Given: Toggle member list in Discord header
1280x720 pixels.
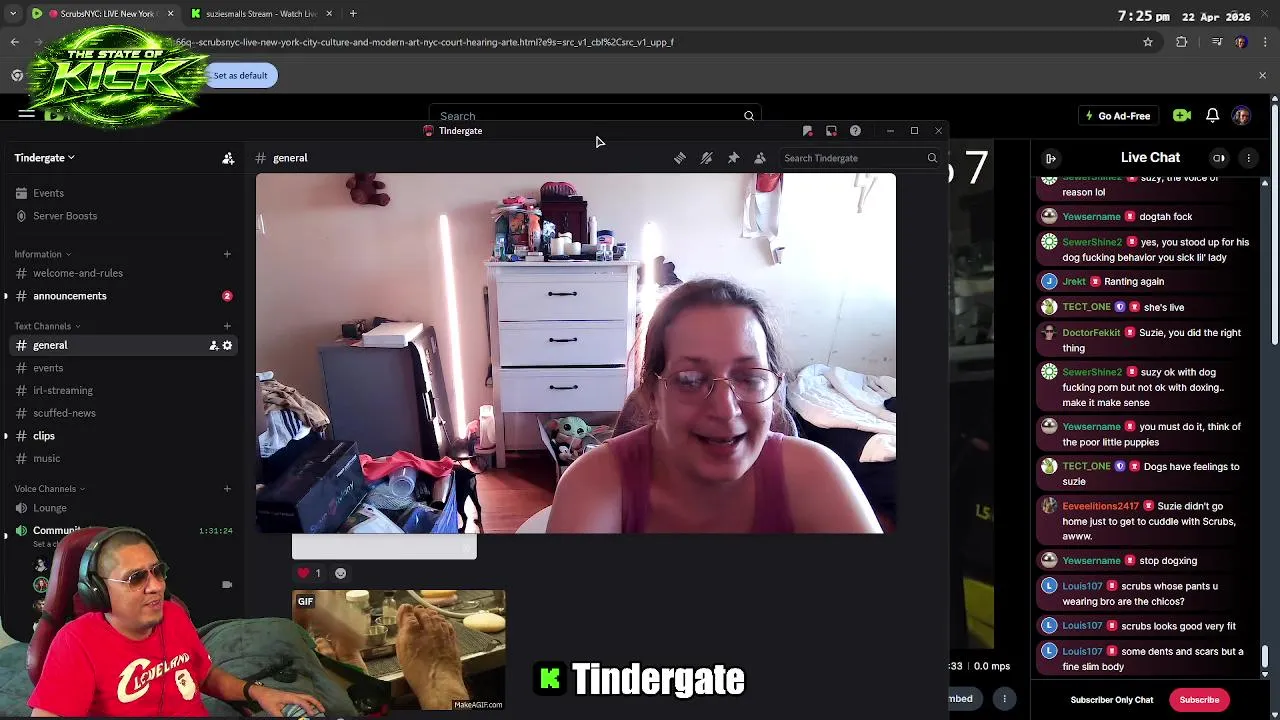Looking at the screenshot, I should coord(760,158).
